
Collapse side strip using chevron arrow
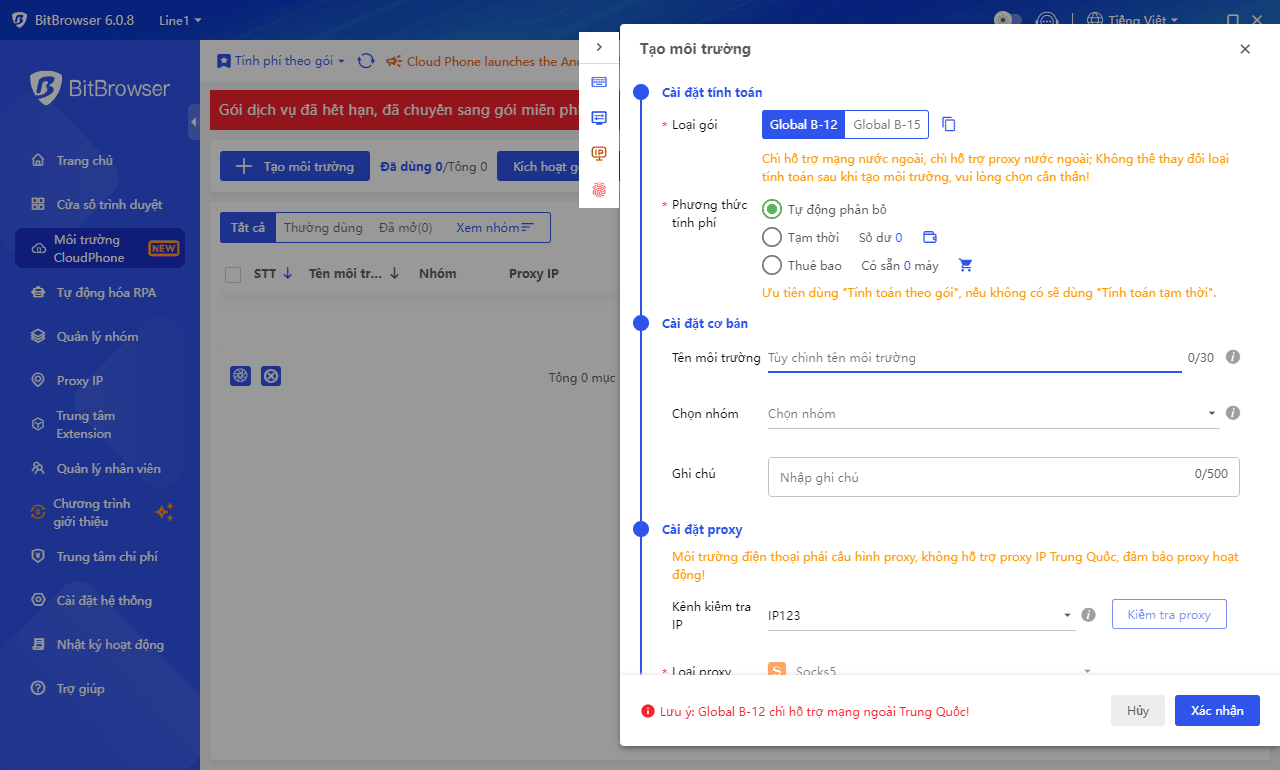(599, 47)
